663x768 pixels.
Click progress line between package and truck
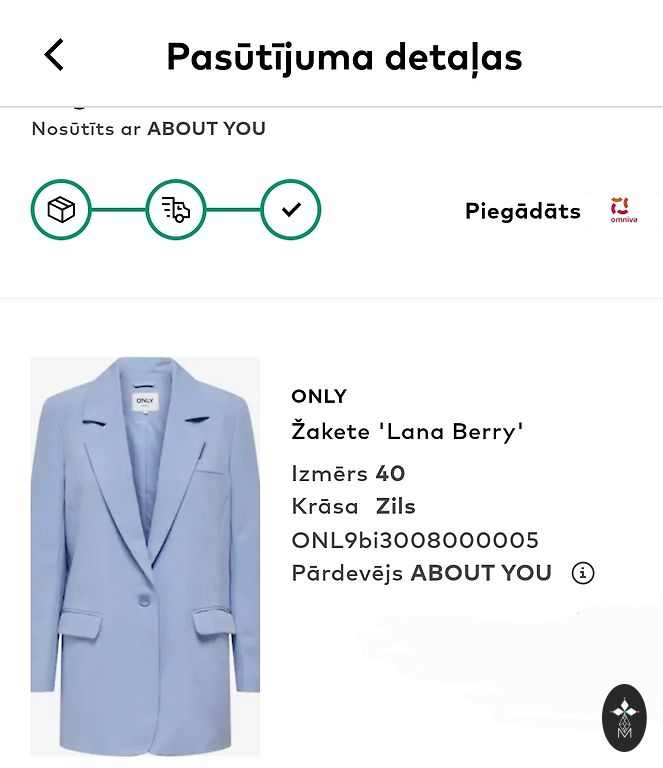[118, 210]
